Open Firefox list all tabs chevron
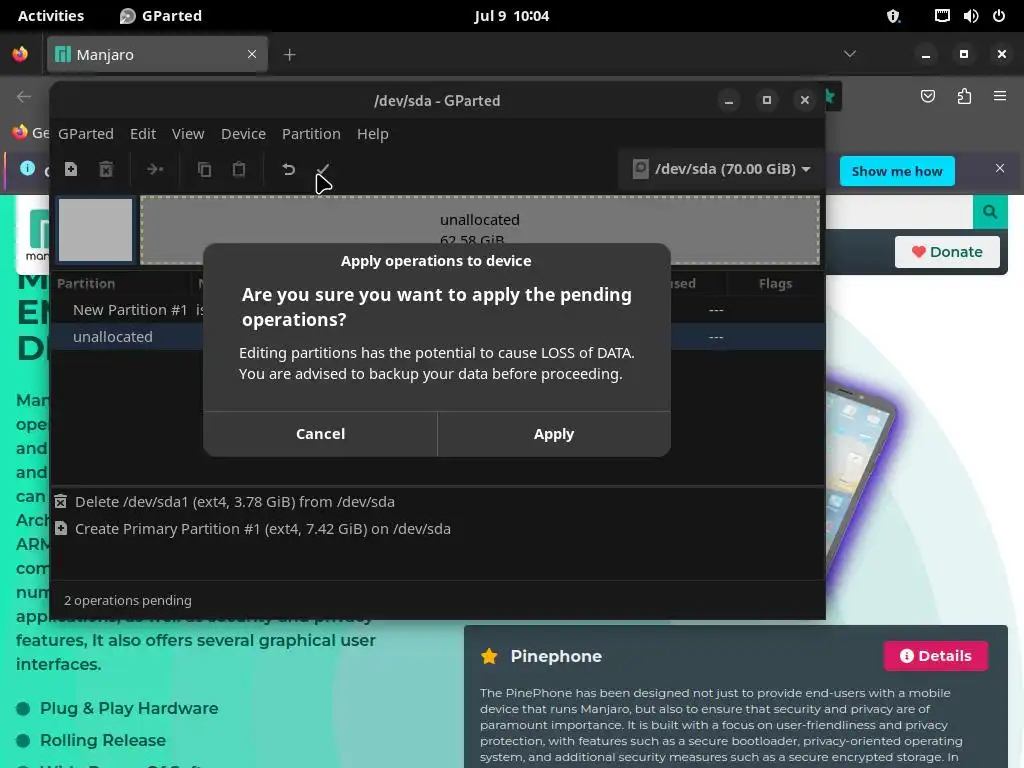Screen dimensions: 1024x768 click(850, 54)
